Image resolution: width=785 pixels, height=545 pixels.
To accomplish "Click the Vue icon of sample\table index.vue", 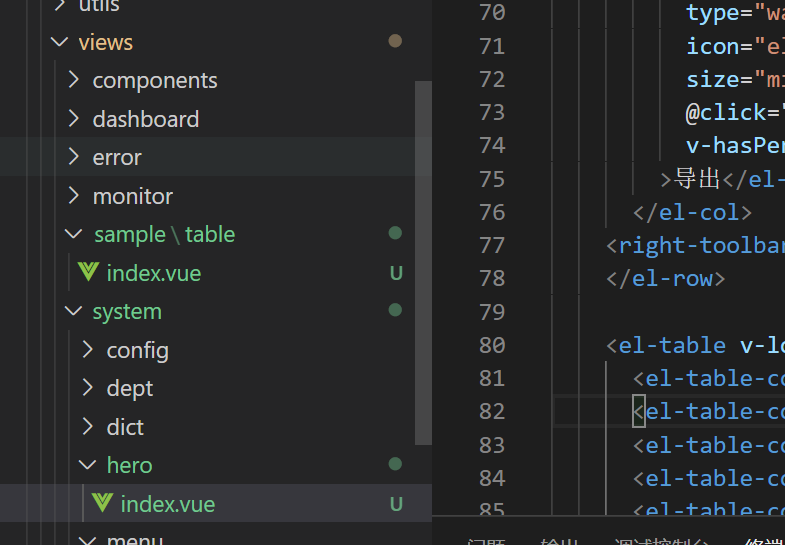I will click(88, 273).
